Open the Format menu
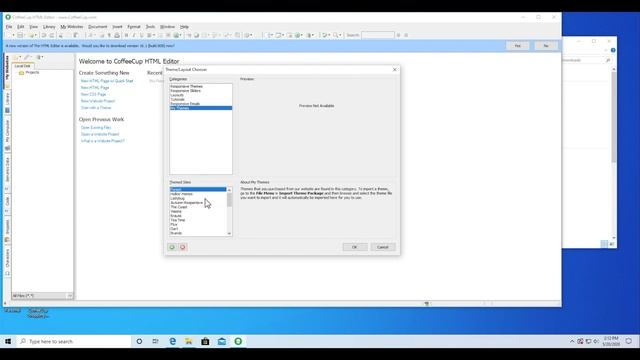This screenshot has height=360, width=640. tap(134, 27)
